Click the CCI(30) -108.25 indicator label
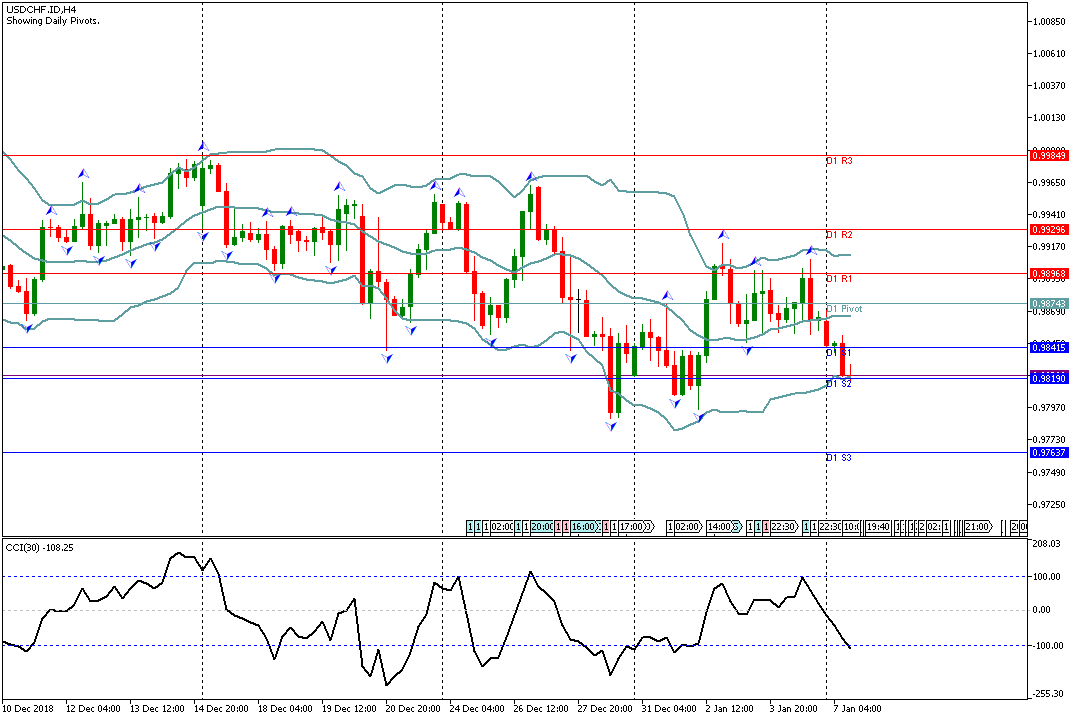1080x720 pixels. pos(39,548)
